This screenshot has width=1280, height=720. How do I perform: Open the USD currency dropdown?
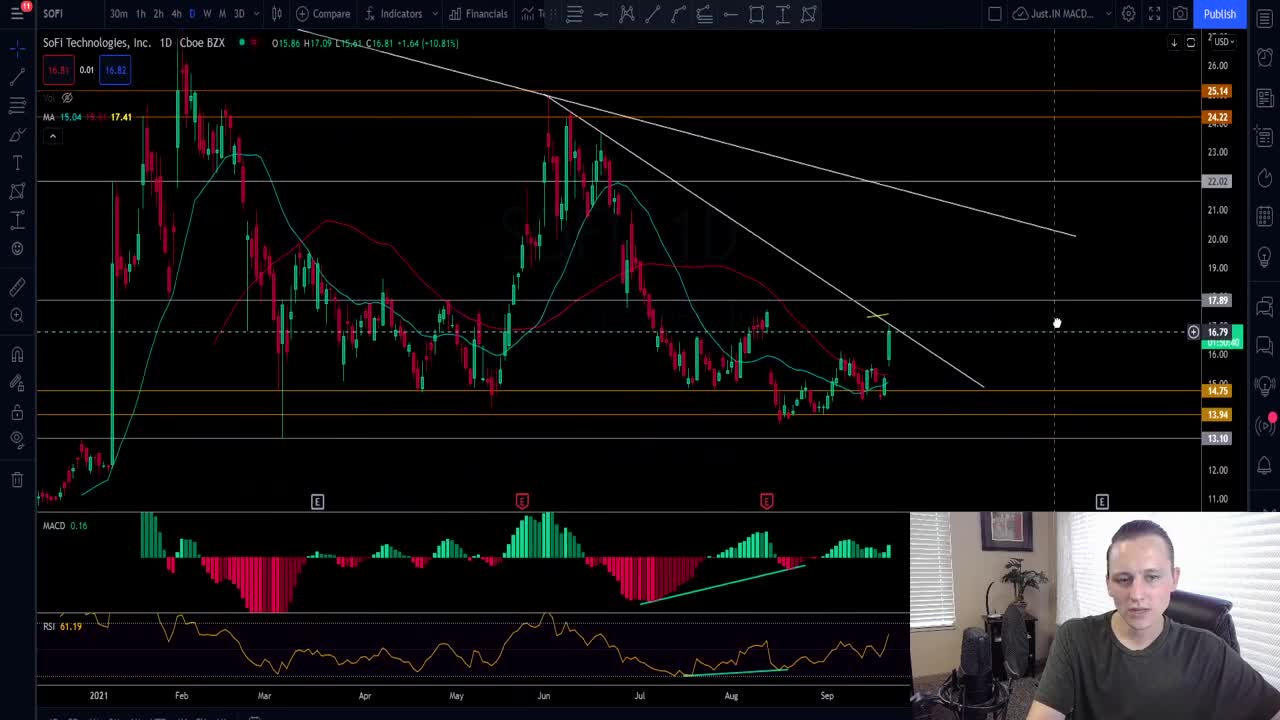point(1223,41)
